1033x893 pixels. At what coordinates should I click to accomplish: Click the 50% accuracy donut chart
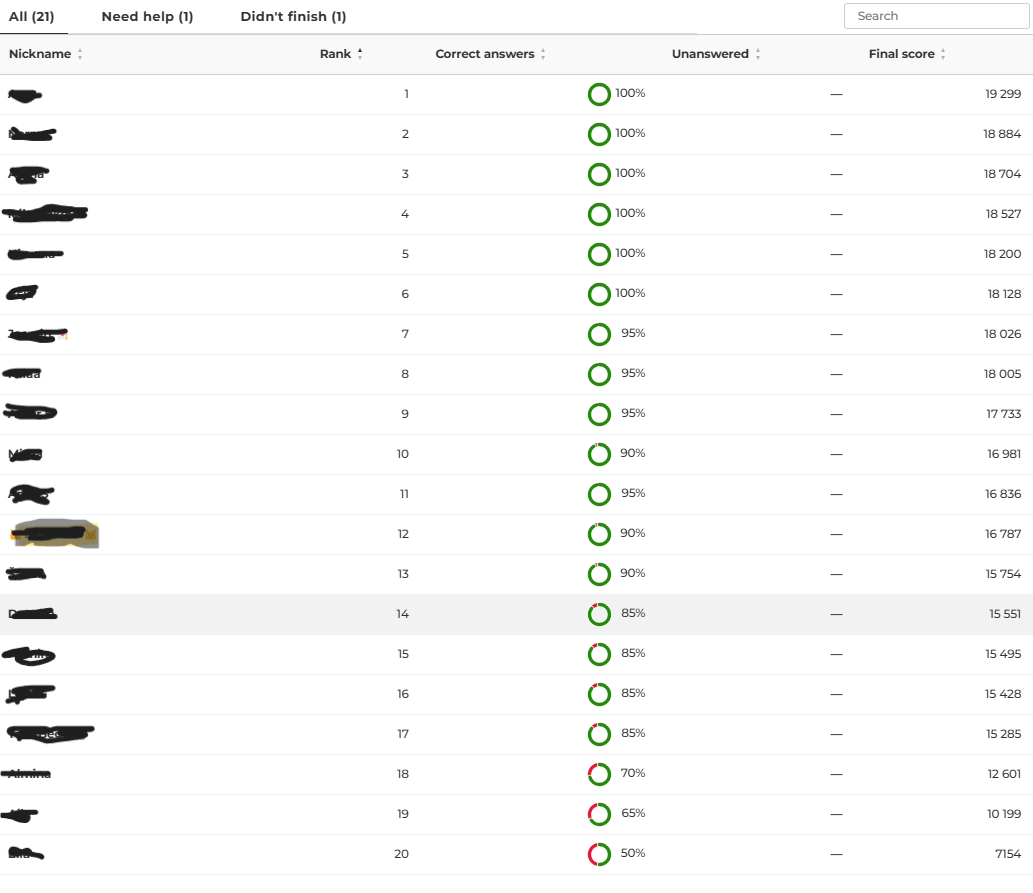click(x=599, y=854)
